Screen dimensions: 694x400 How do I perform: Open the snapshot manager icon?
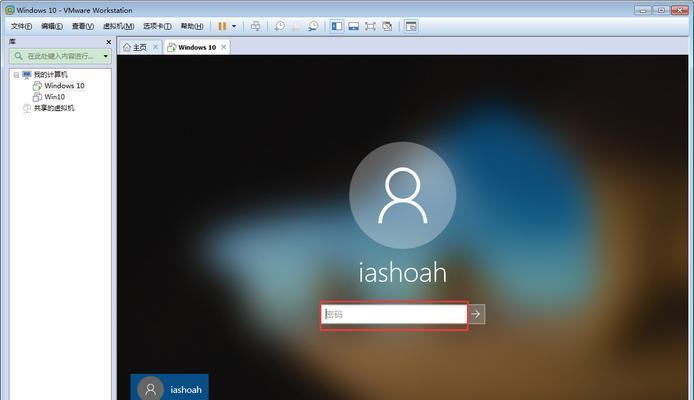313,26
